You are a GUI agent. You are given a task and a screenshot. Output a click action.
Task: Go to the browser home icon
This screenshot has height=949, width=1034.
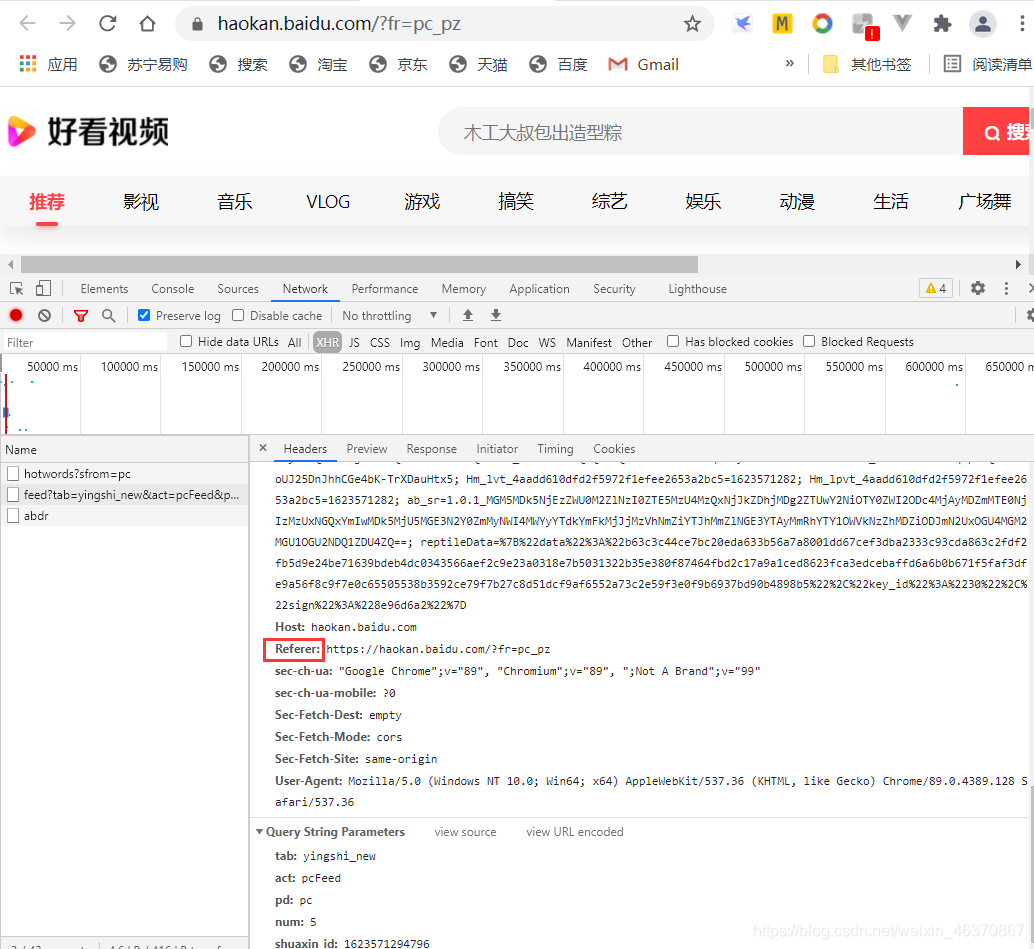147,24
